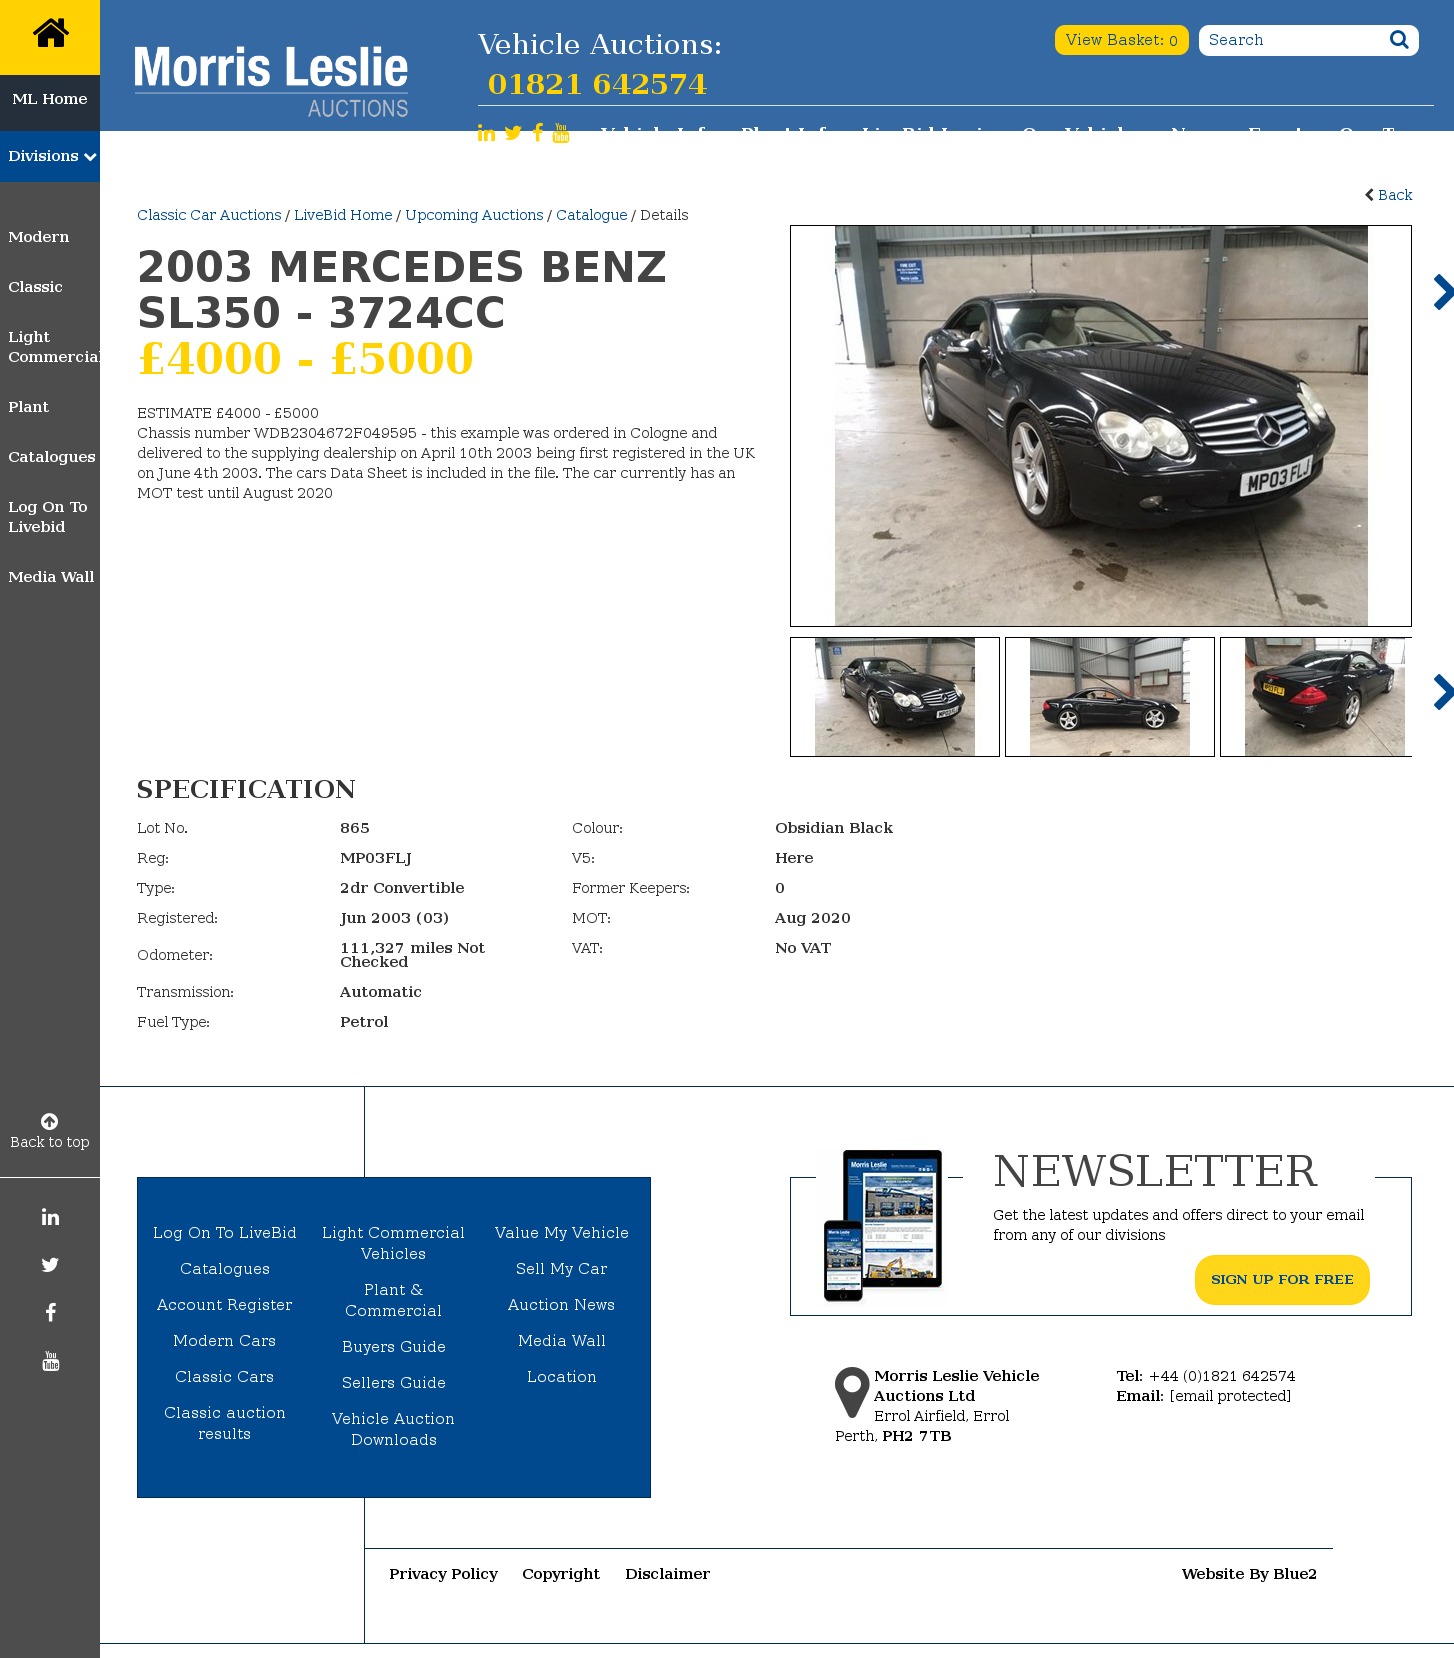Open Light Commercial Vehicles footer link
Viewport: 1454px width, 1658px height.
coord(394,1243)
